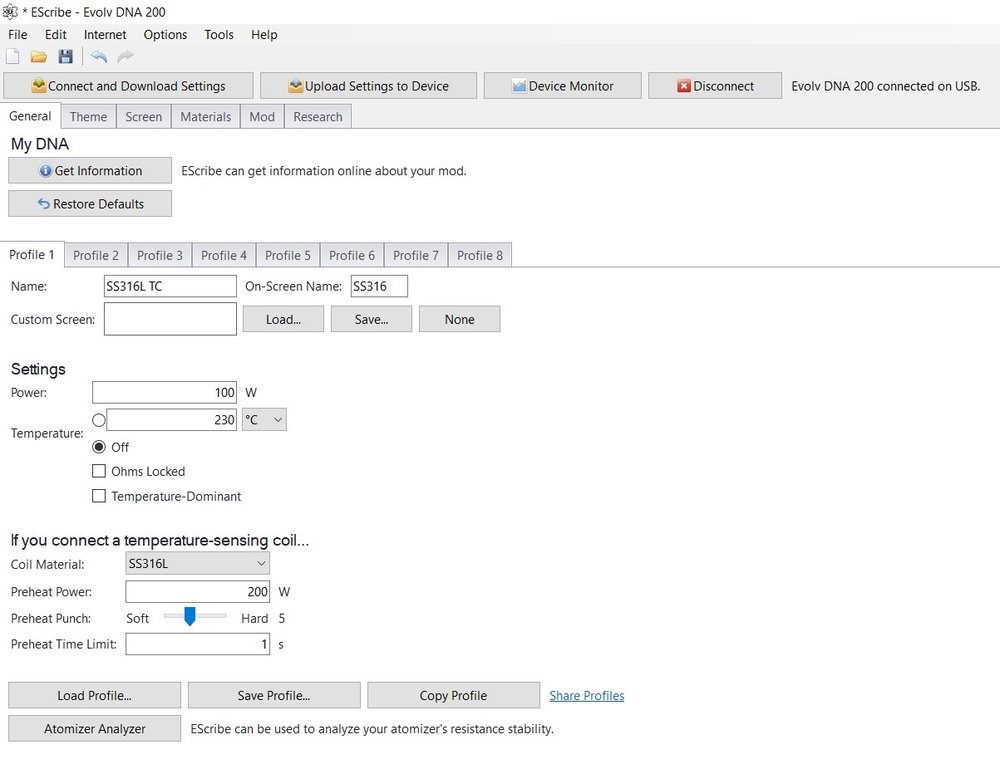Click the Open folder toolbar icon
Screen dimensions: 1000x759
coord(39,58)
